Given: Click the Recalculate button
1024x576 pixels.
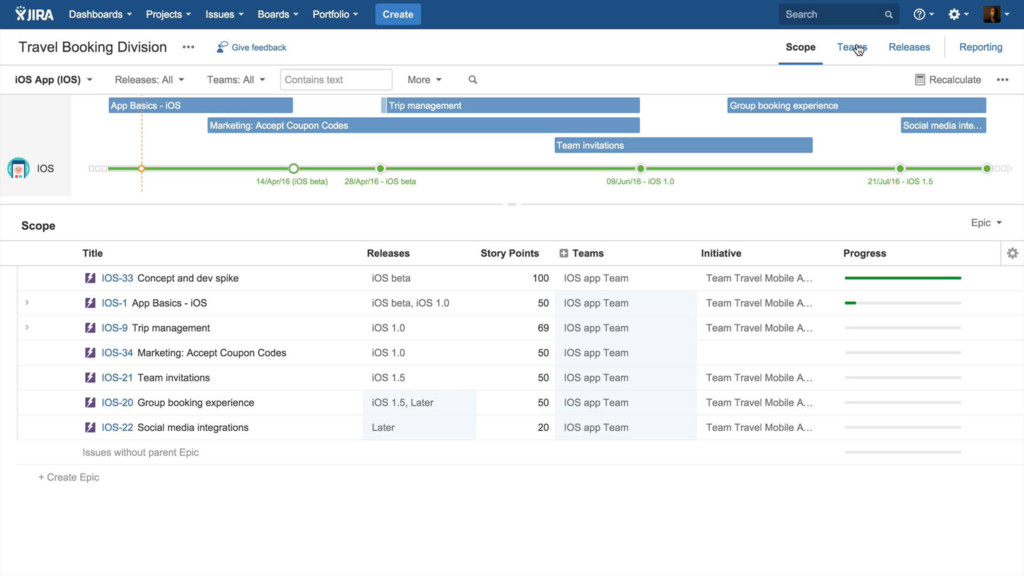Looking at the screenshot, I should point(948,80).
